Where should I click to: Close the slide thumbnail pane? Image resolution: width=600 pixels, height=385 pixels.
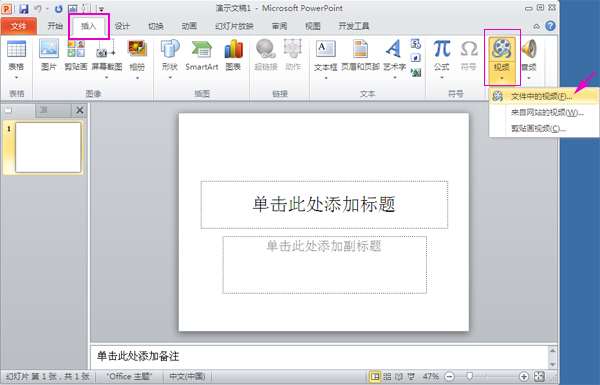point(80,110)
